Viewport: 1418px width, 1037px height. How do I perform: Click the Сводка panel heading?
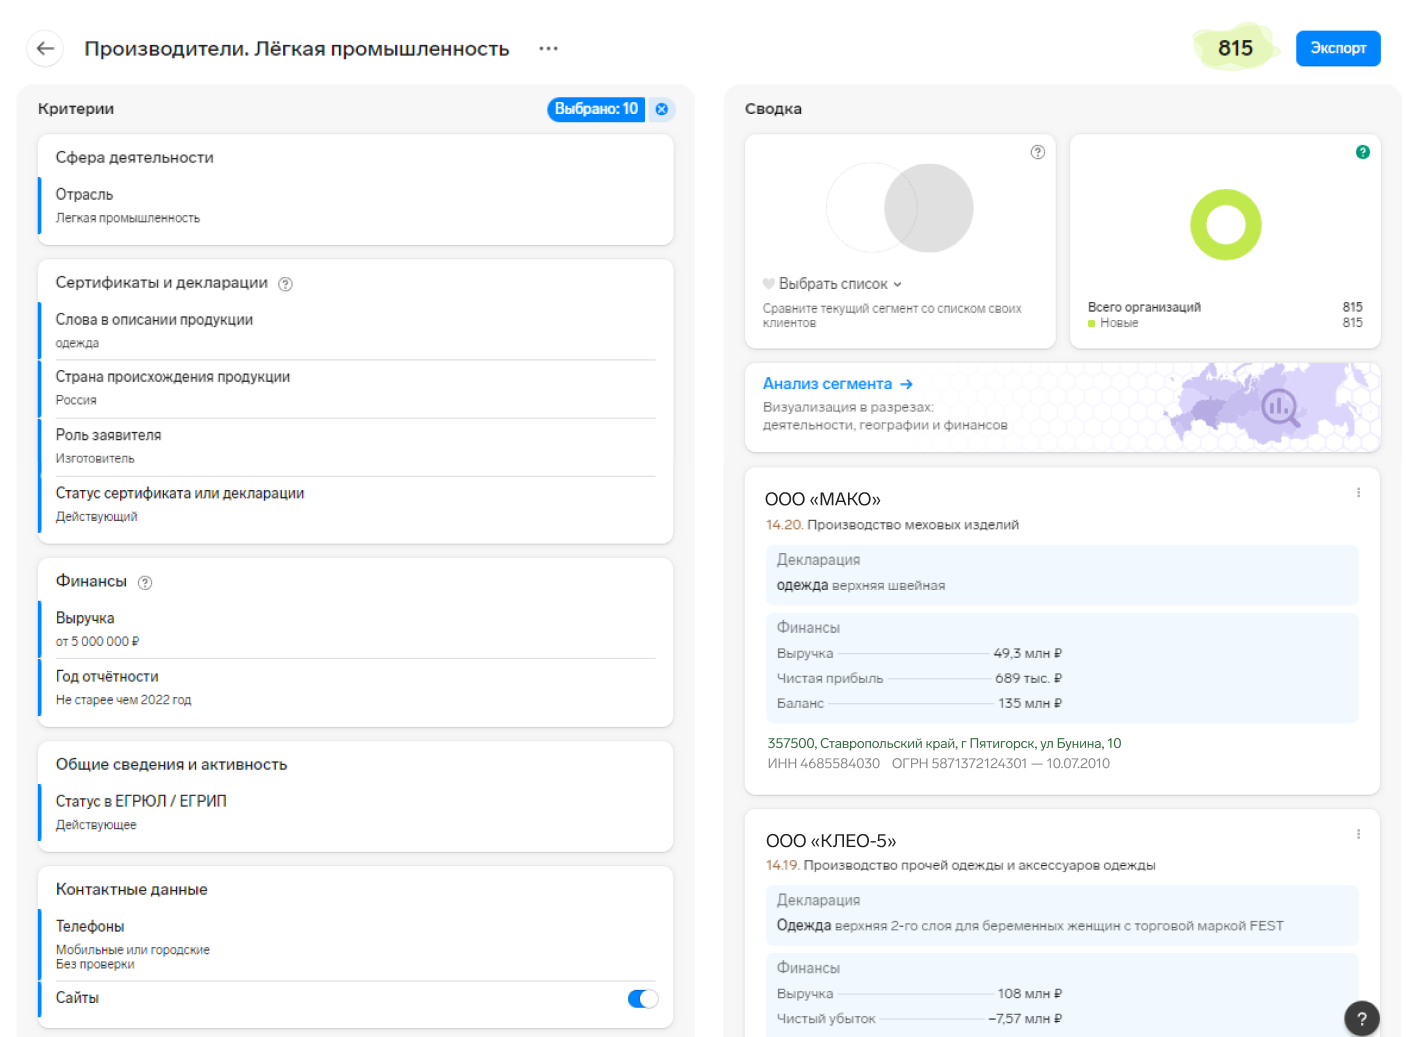point(773,109)
